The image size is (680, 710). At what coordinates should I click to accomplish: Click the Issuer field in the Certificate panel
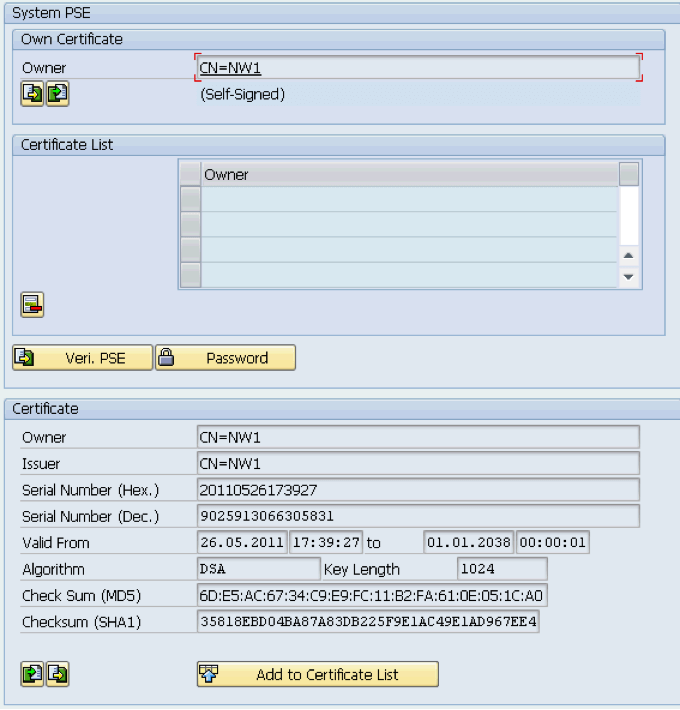(418, 464)
